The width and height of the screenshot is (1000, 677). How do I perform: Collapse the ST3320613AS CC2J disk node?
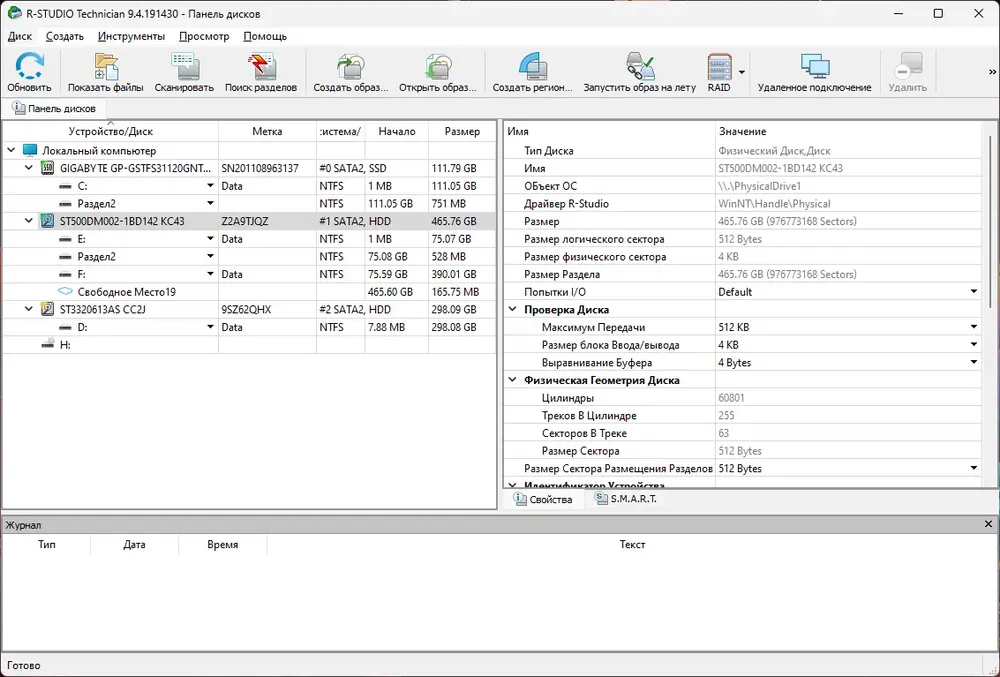tap(29, 309)
